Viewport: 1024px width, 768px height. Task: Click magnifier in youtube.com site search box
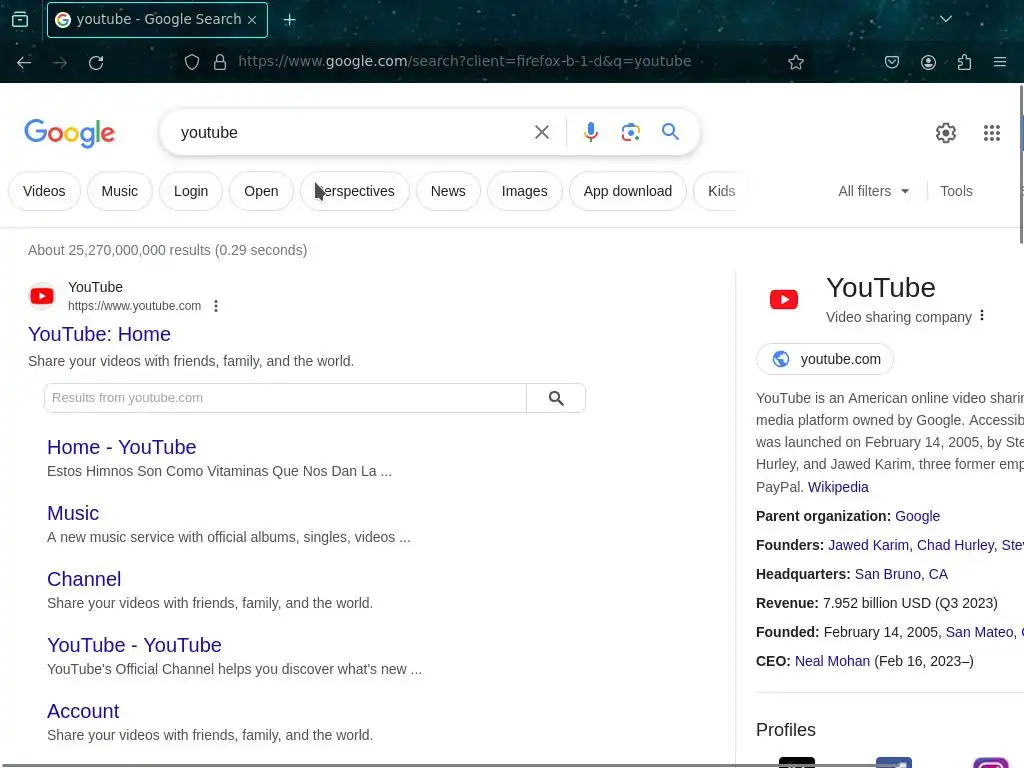point(556,398)
